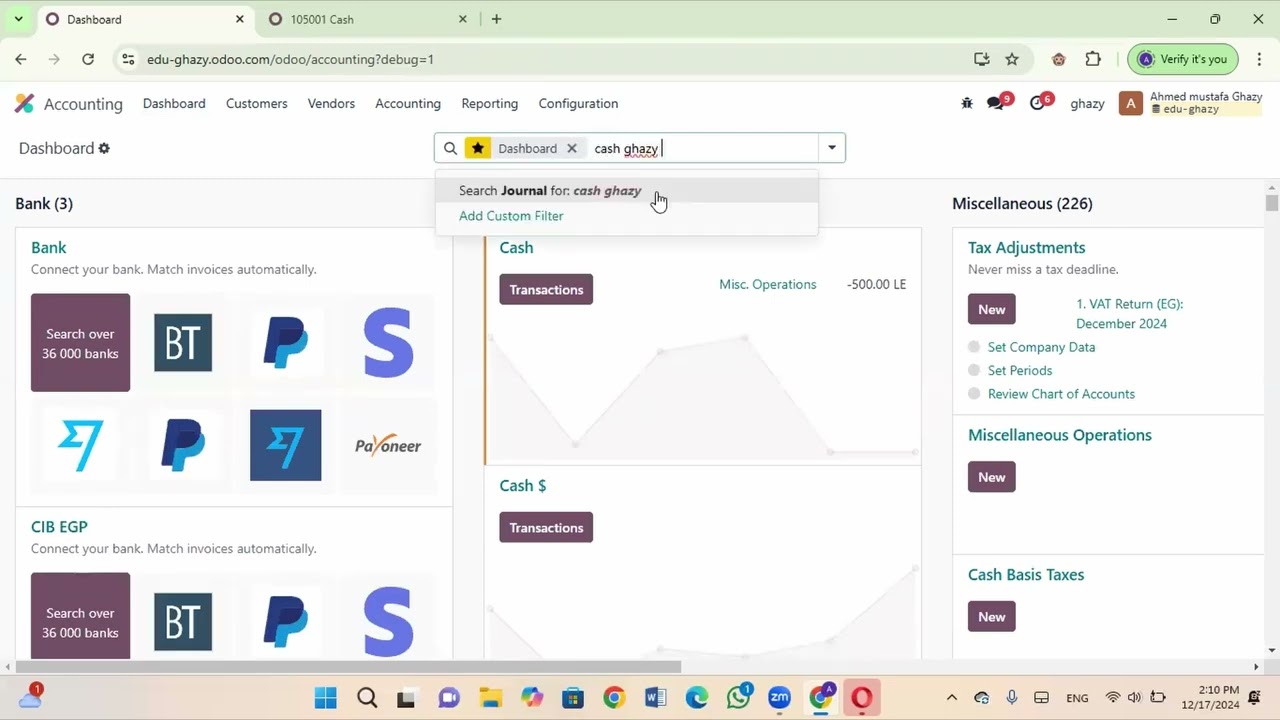The height and width of the screenshot is (720, 1280).
Task: Select BT logo under CIB EGP
Action: [x=183, y=621]
